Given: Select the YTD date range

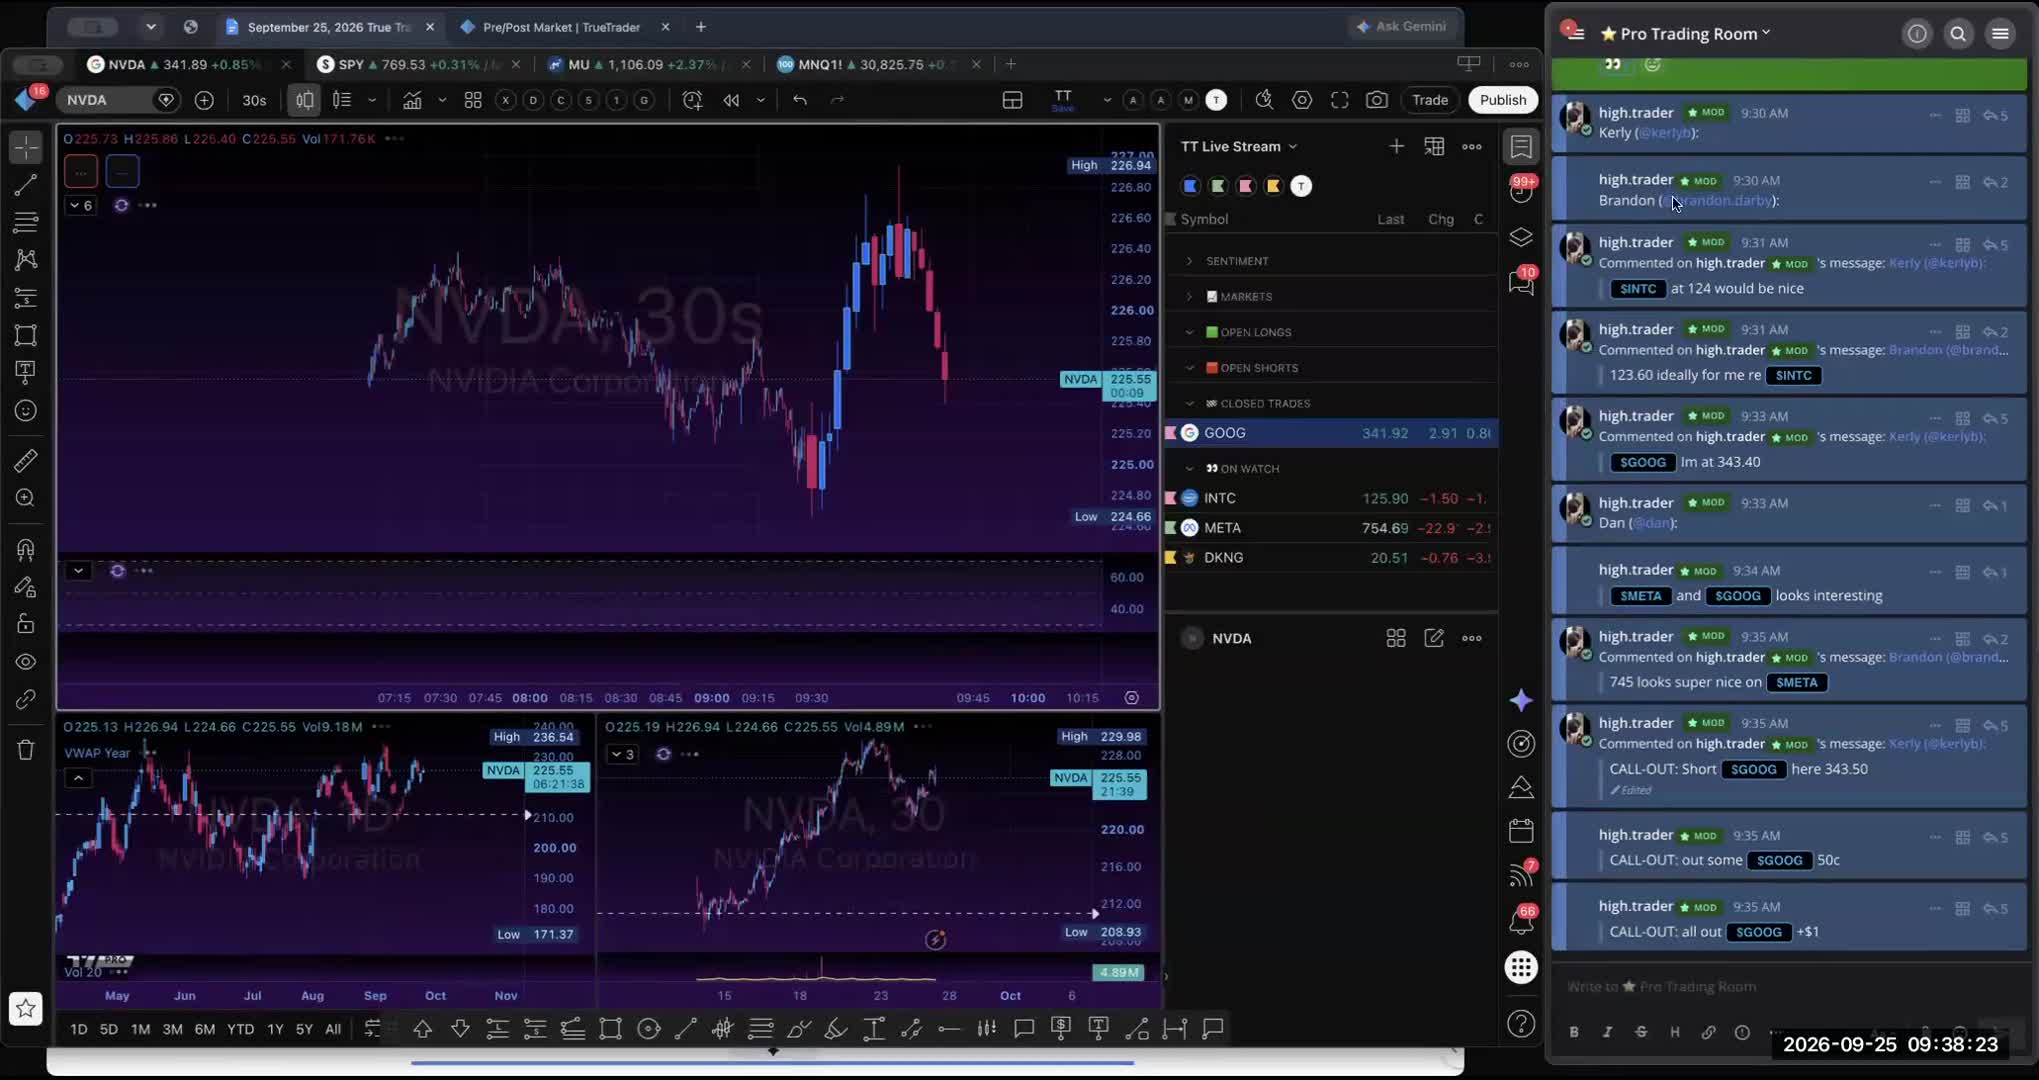Looking at the screenshot, I should (x=240, y=1029).
